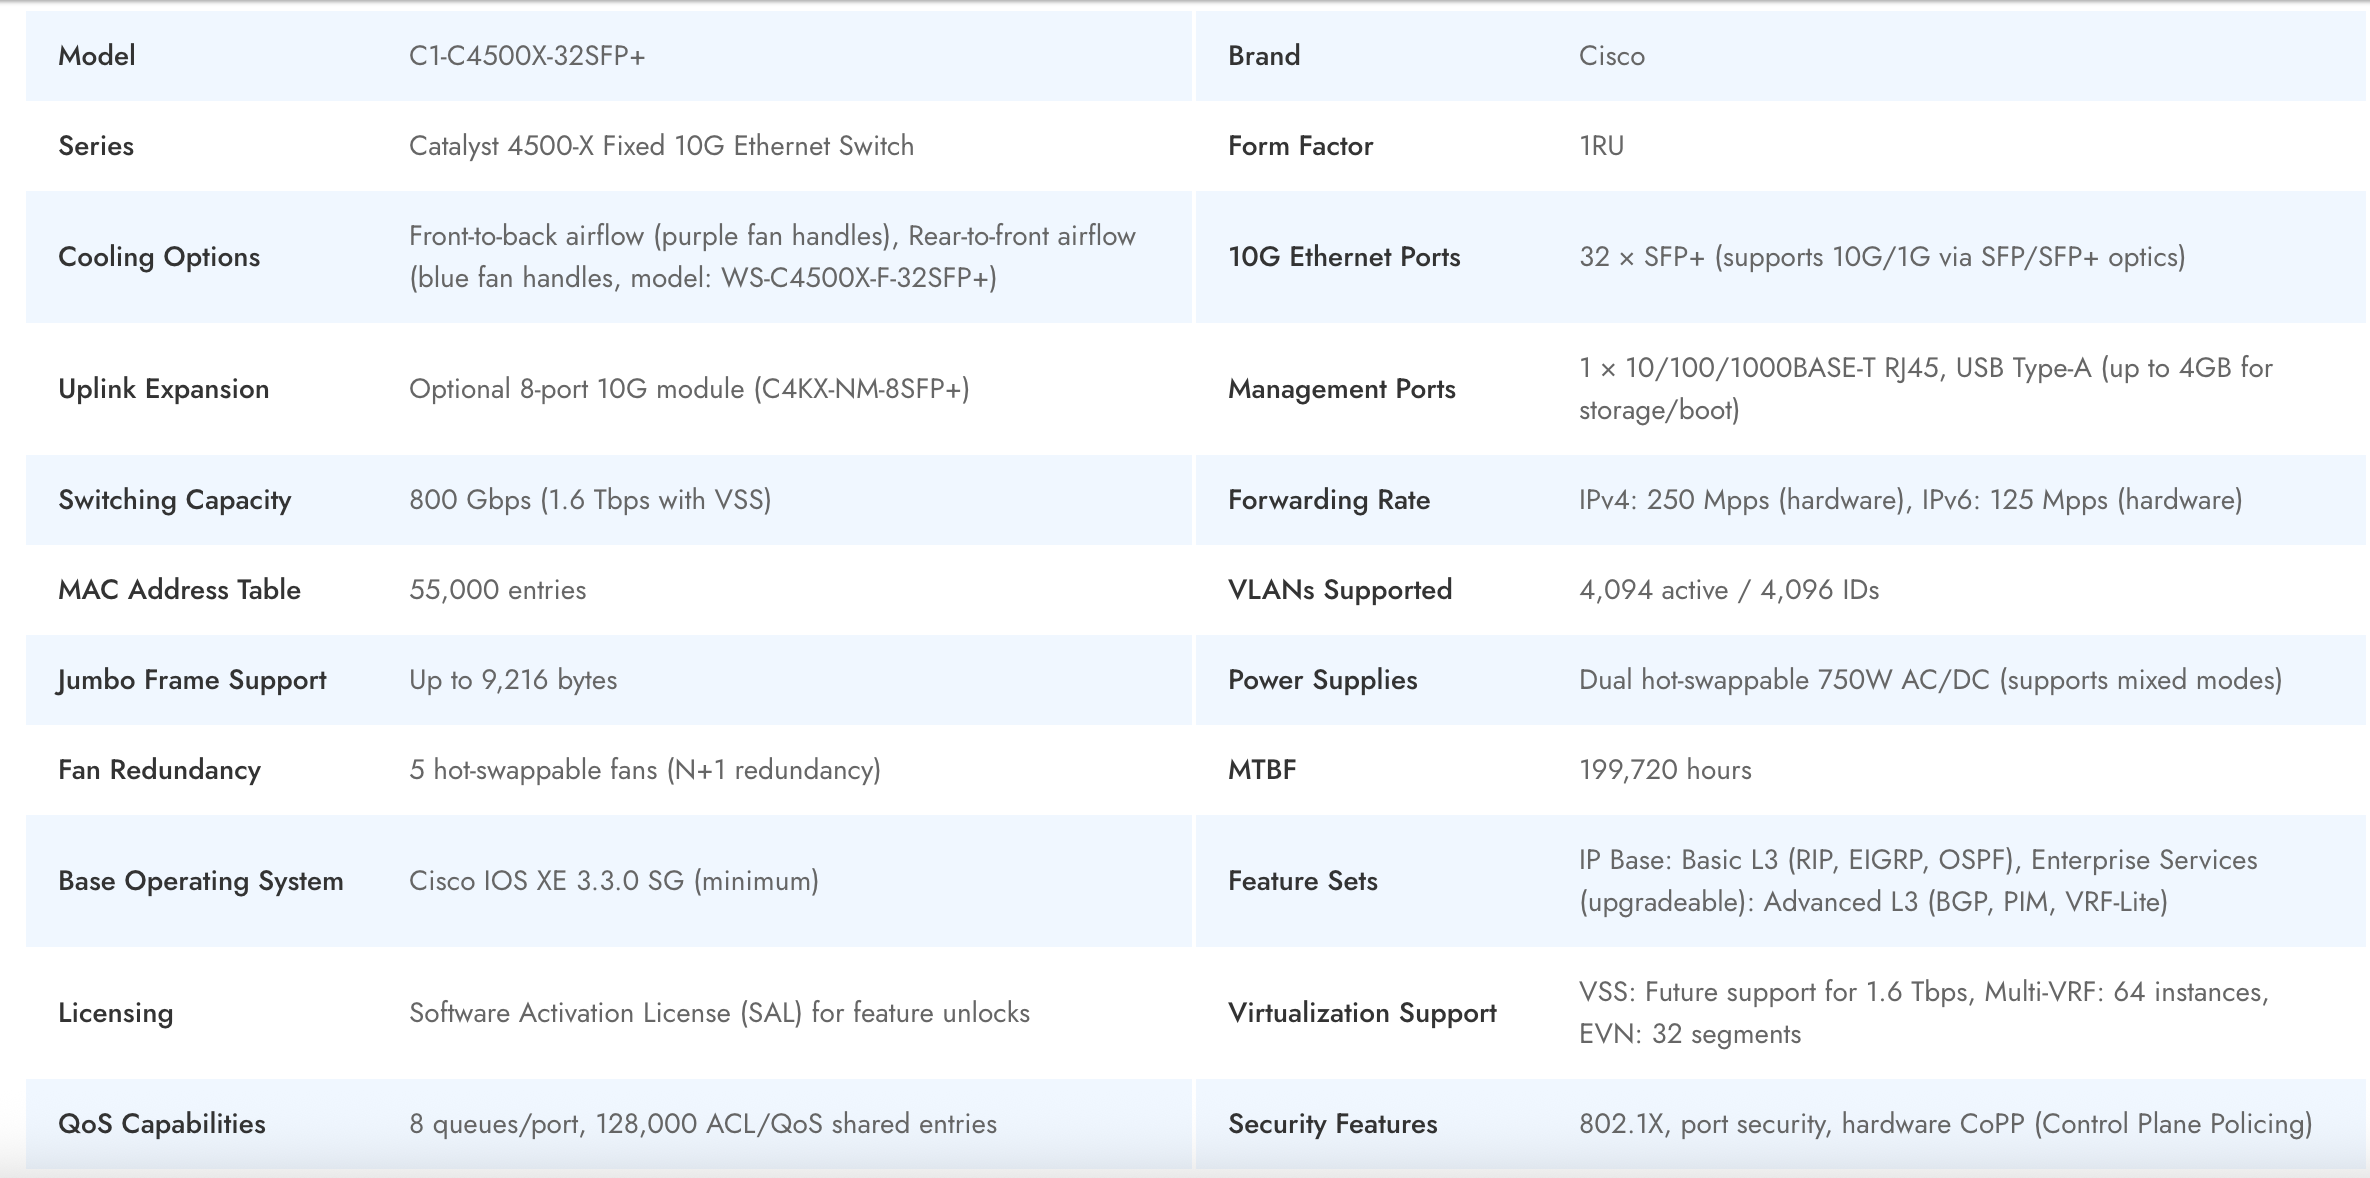Click the Forwarding Rate label
2370x1178 pixels.
point(1328,500)
